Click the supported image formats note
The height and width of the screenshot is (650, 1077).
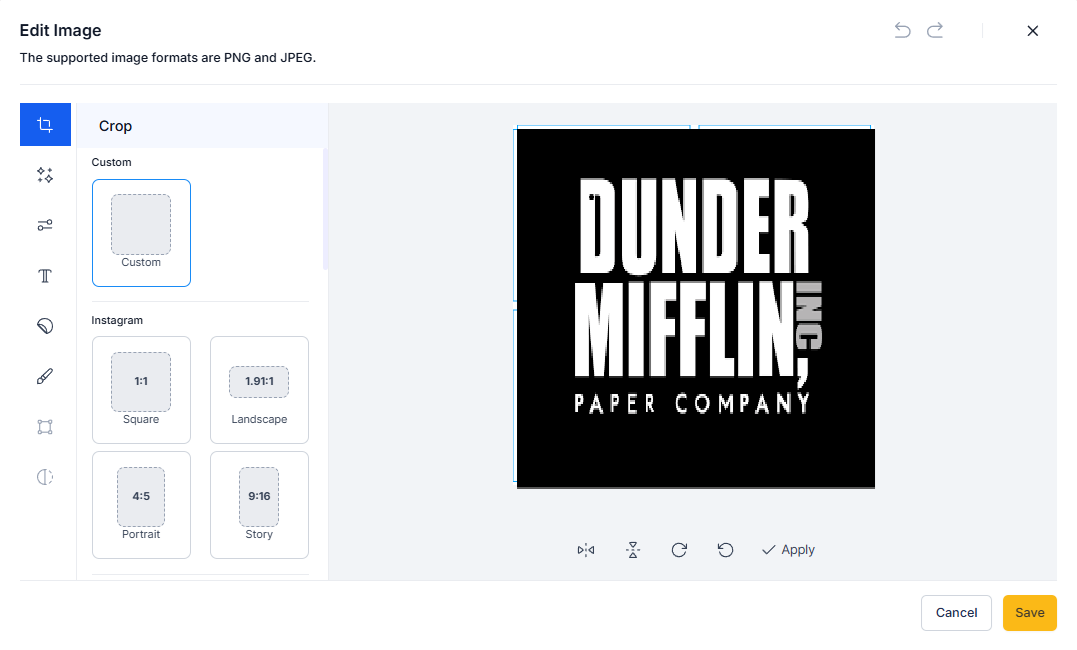tap(168, 58)
